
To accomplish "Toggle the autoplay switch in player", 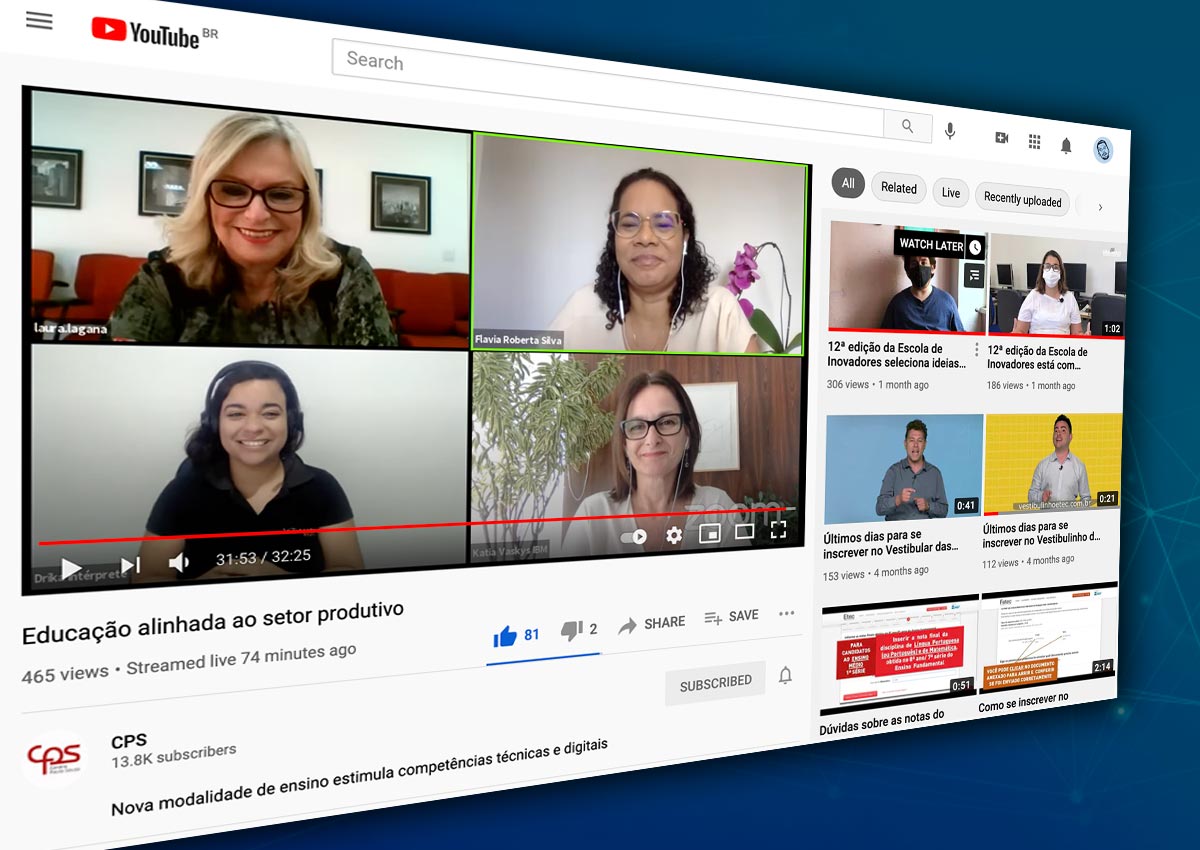I will pyautogui.click(x=634, y=537).
